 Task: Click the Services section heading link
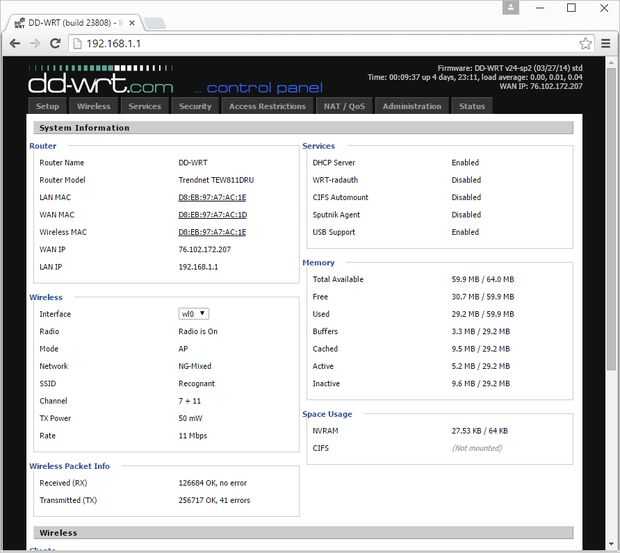tap(319, 146)
